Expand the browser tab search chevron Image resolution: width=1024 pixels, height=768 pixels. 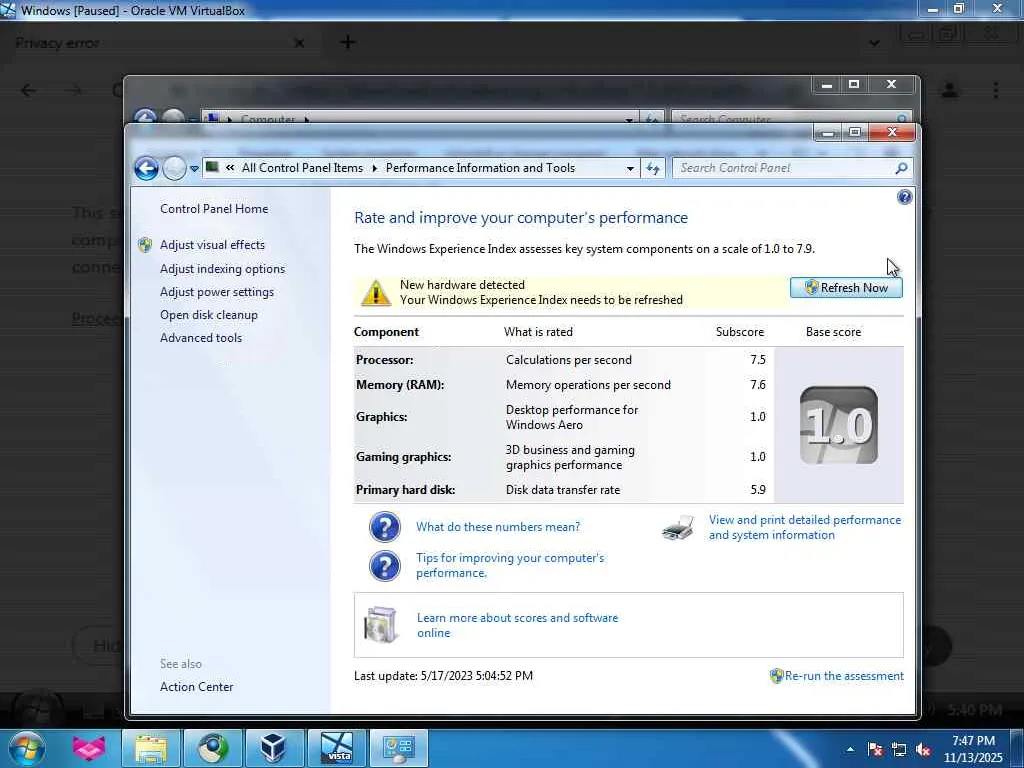coord(874,43)
